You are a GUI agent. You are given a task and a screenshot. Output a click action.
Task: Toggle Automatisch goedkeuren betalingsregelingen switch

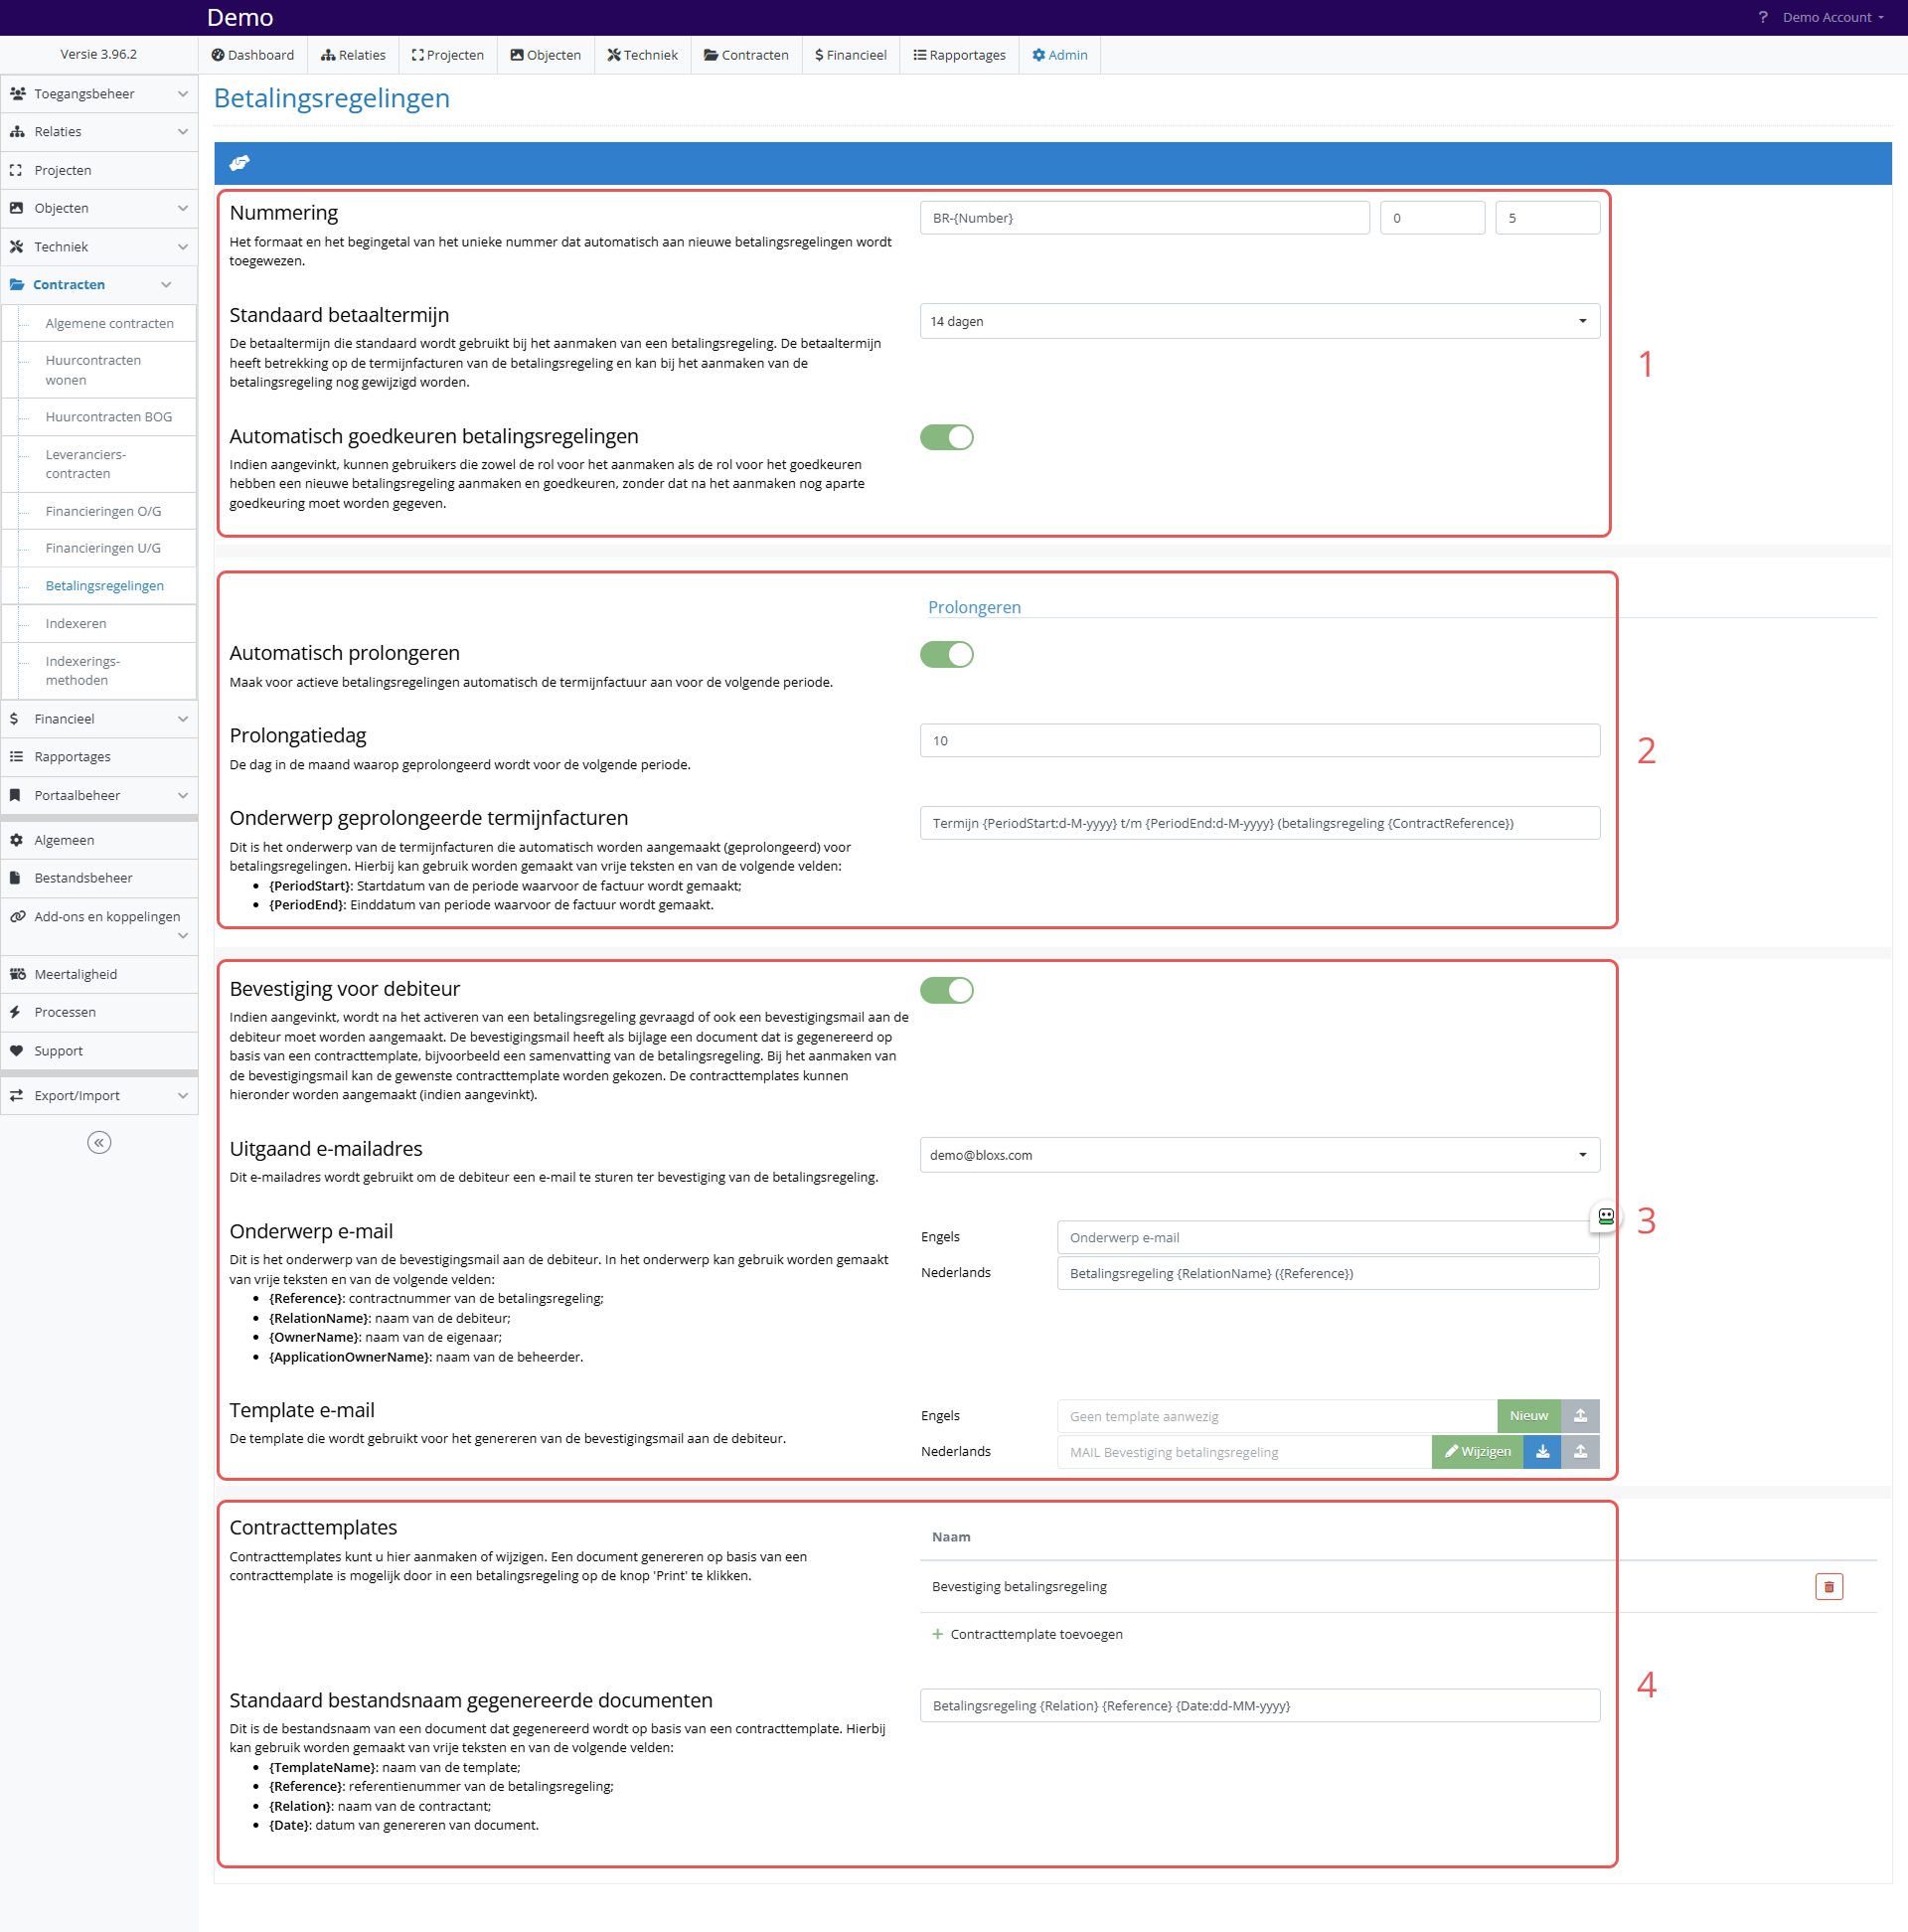click(946, 437)
